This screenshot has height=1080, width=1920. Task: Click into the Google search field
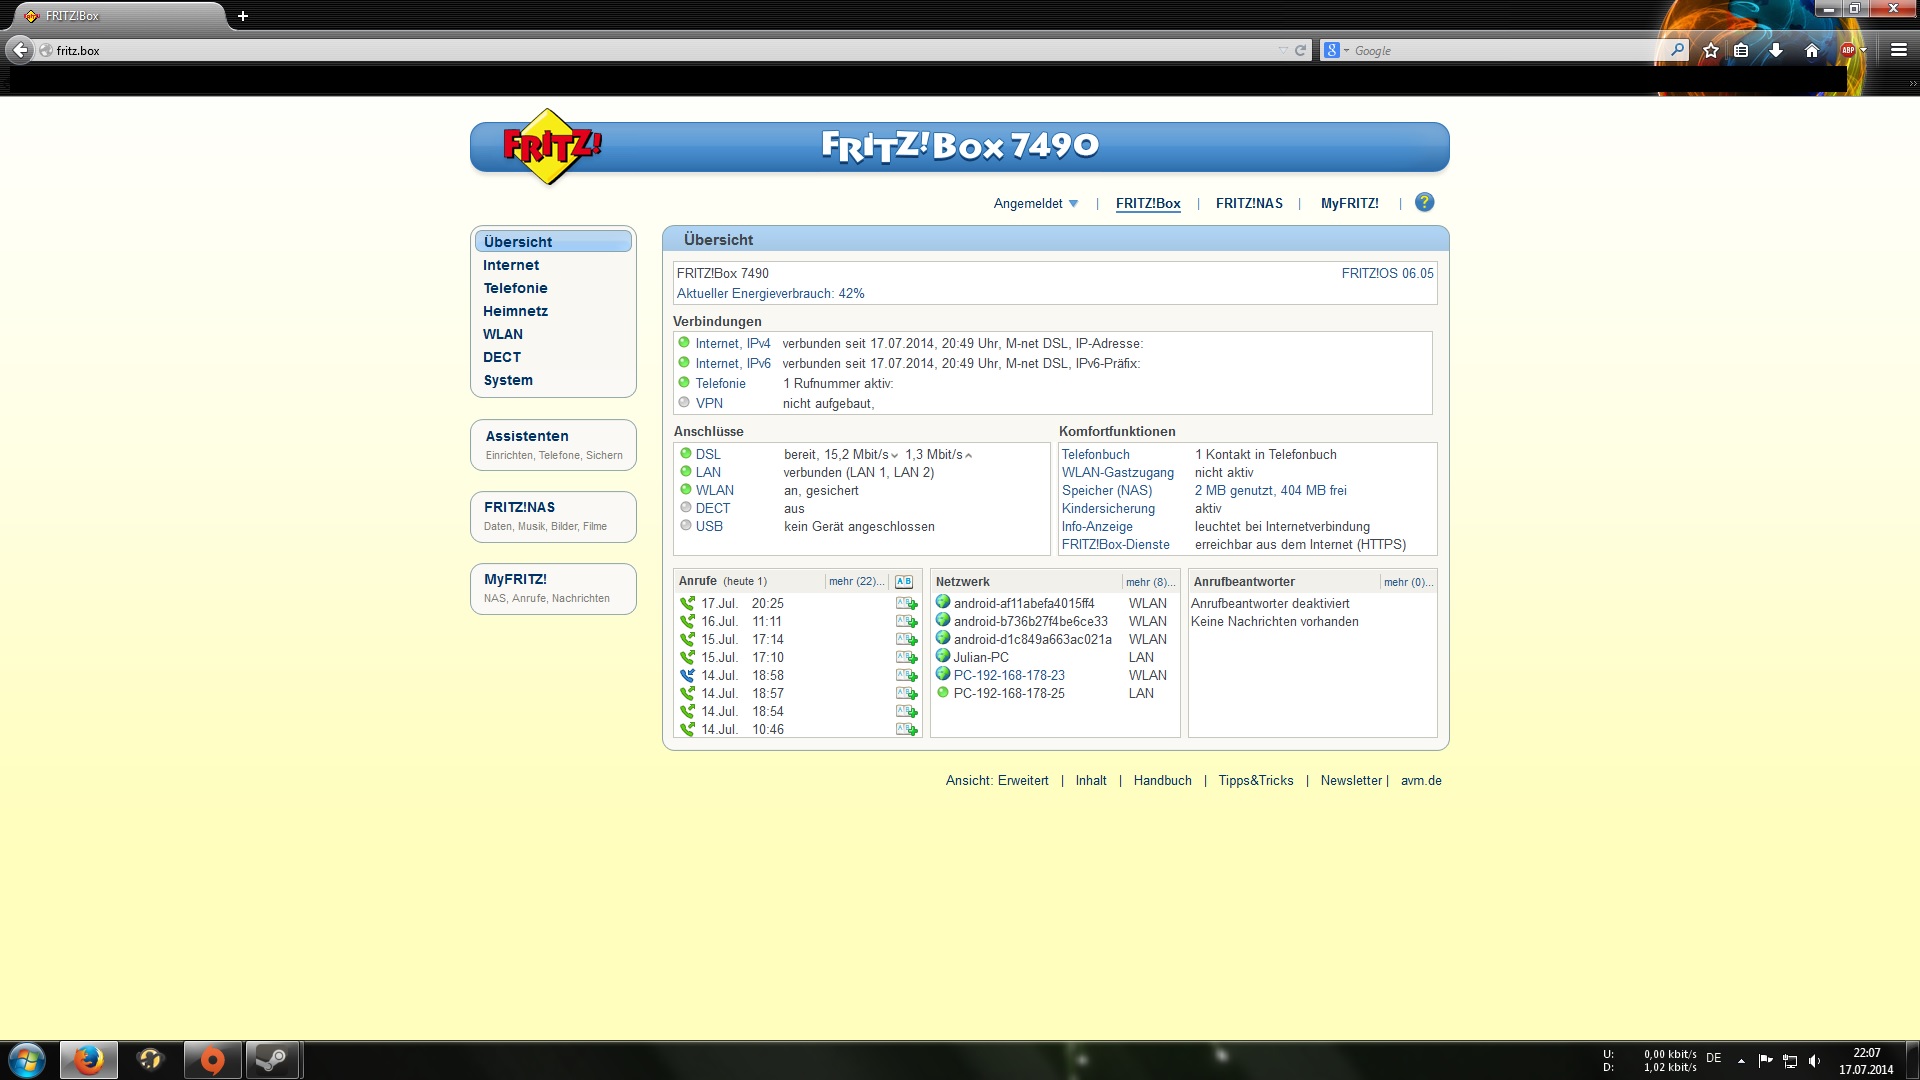click(x=1500, y=51)
